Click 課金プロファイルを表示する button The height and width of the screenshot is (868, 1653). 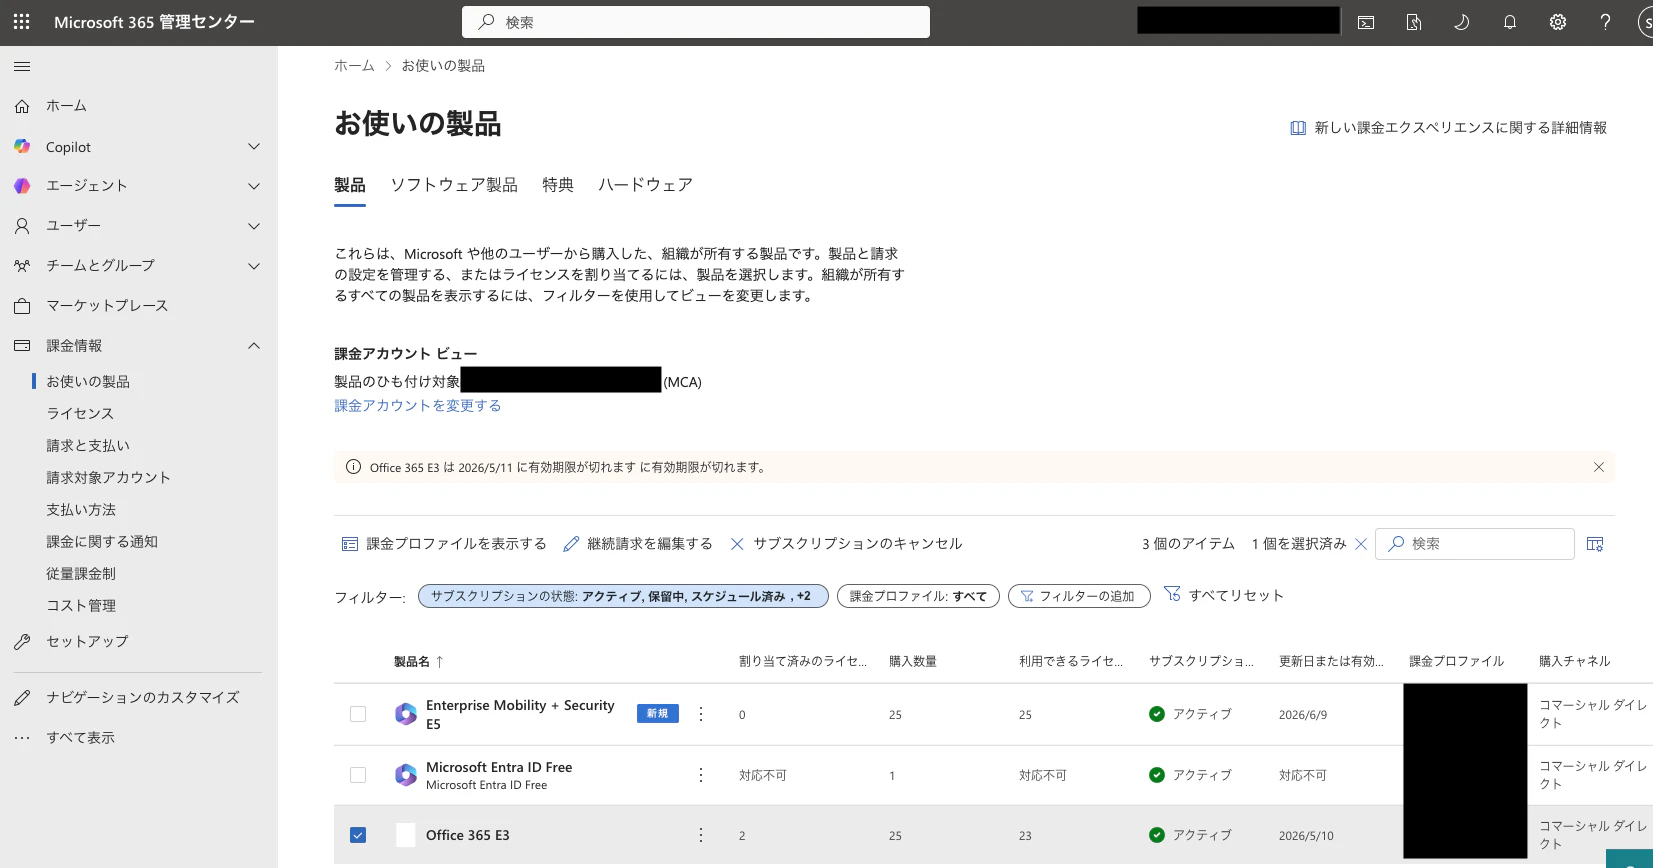click(444, 544)
